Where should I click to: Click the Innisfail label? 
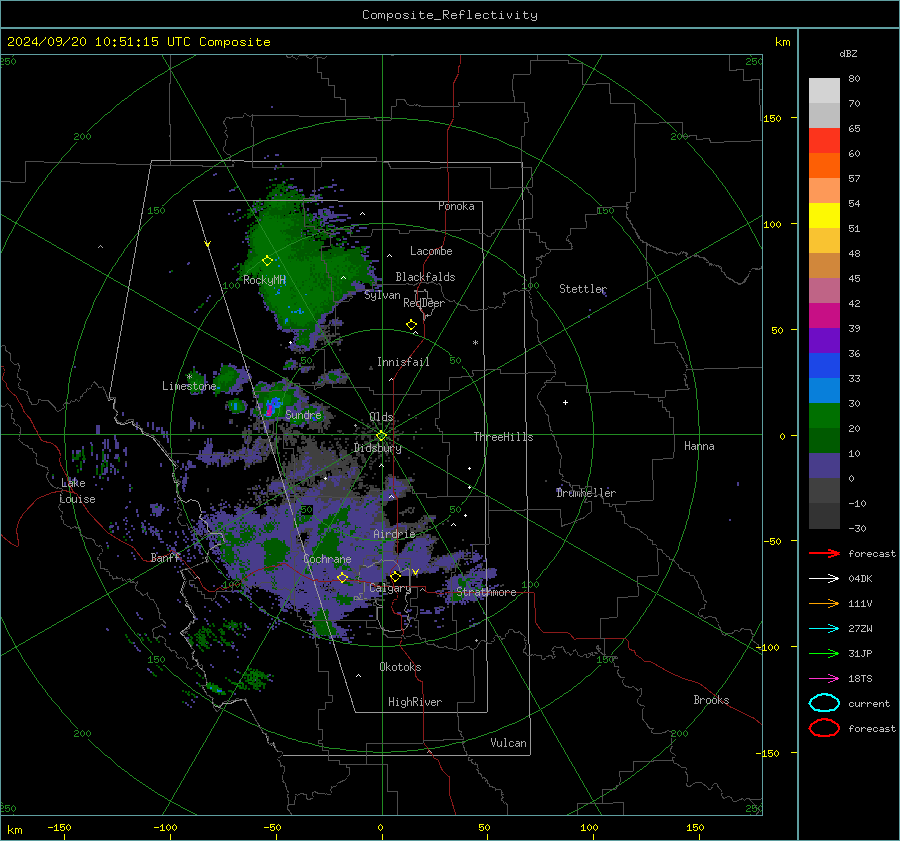403,362
